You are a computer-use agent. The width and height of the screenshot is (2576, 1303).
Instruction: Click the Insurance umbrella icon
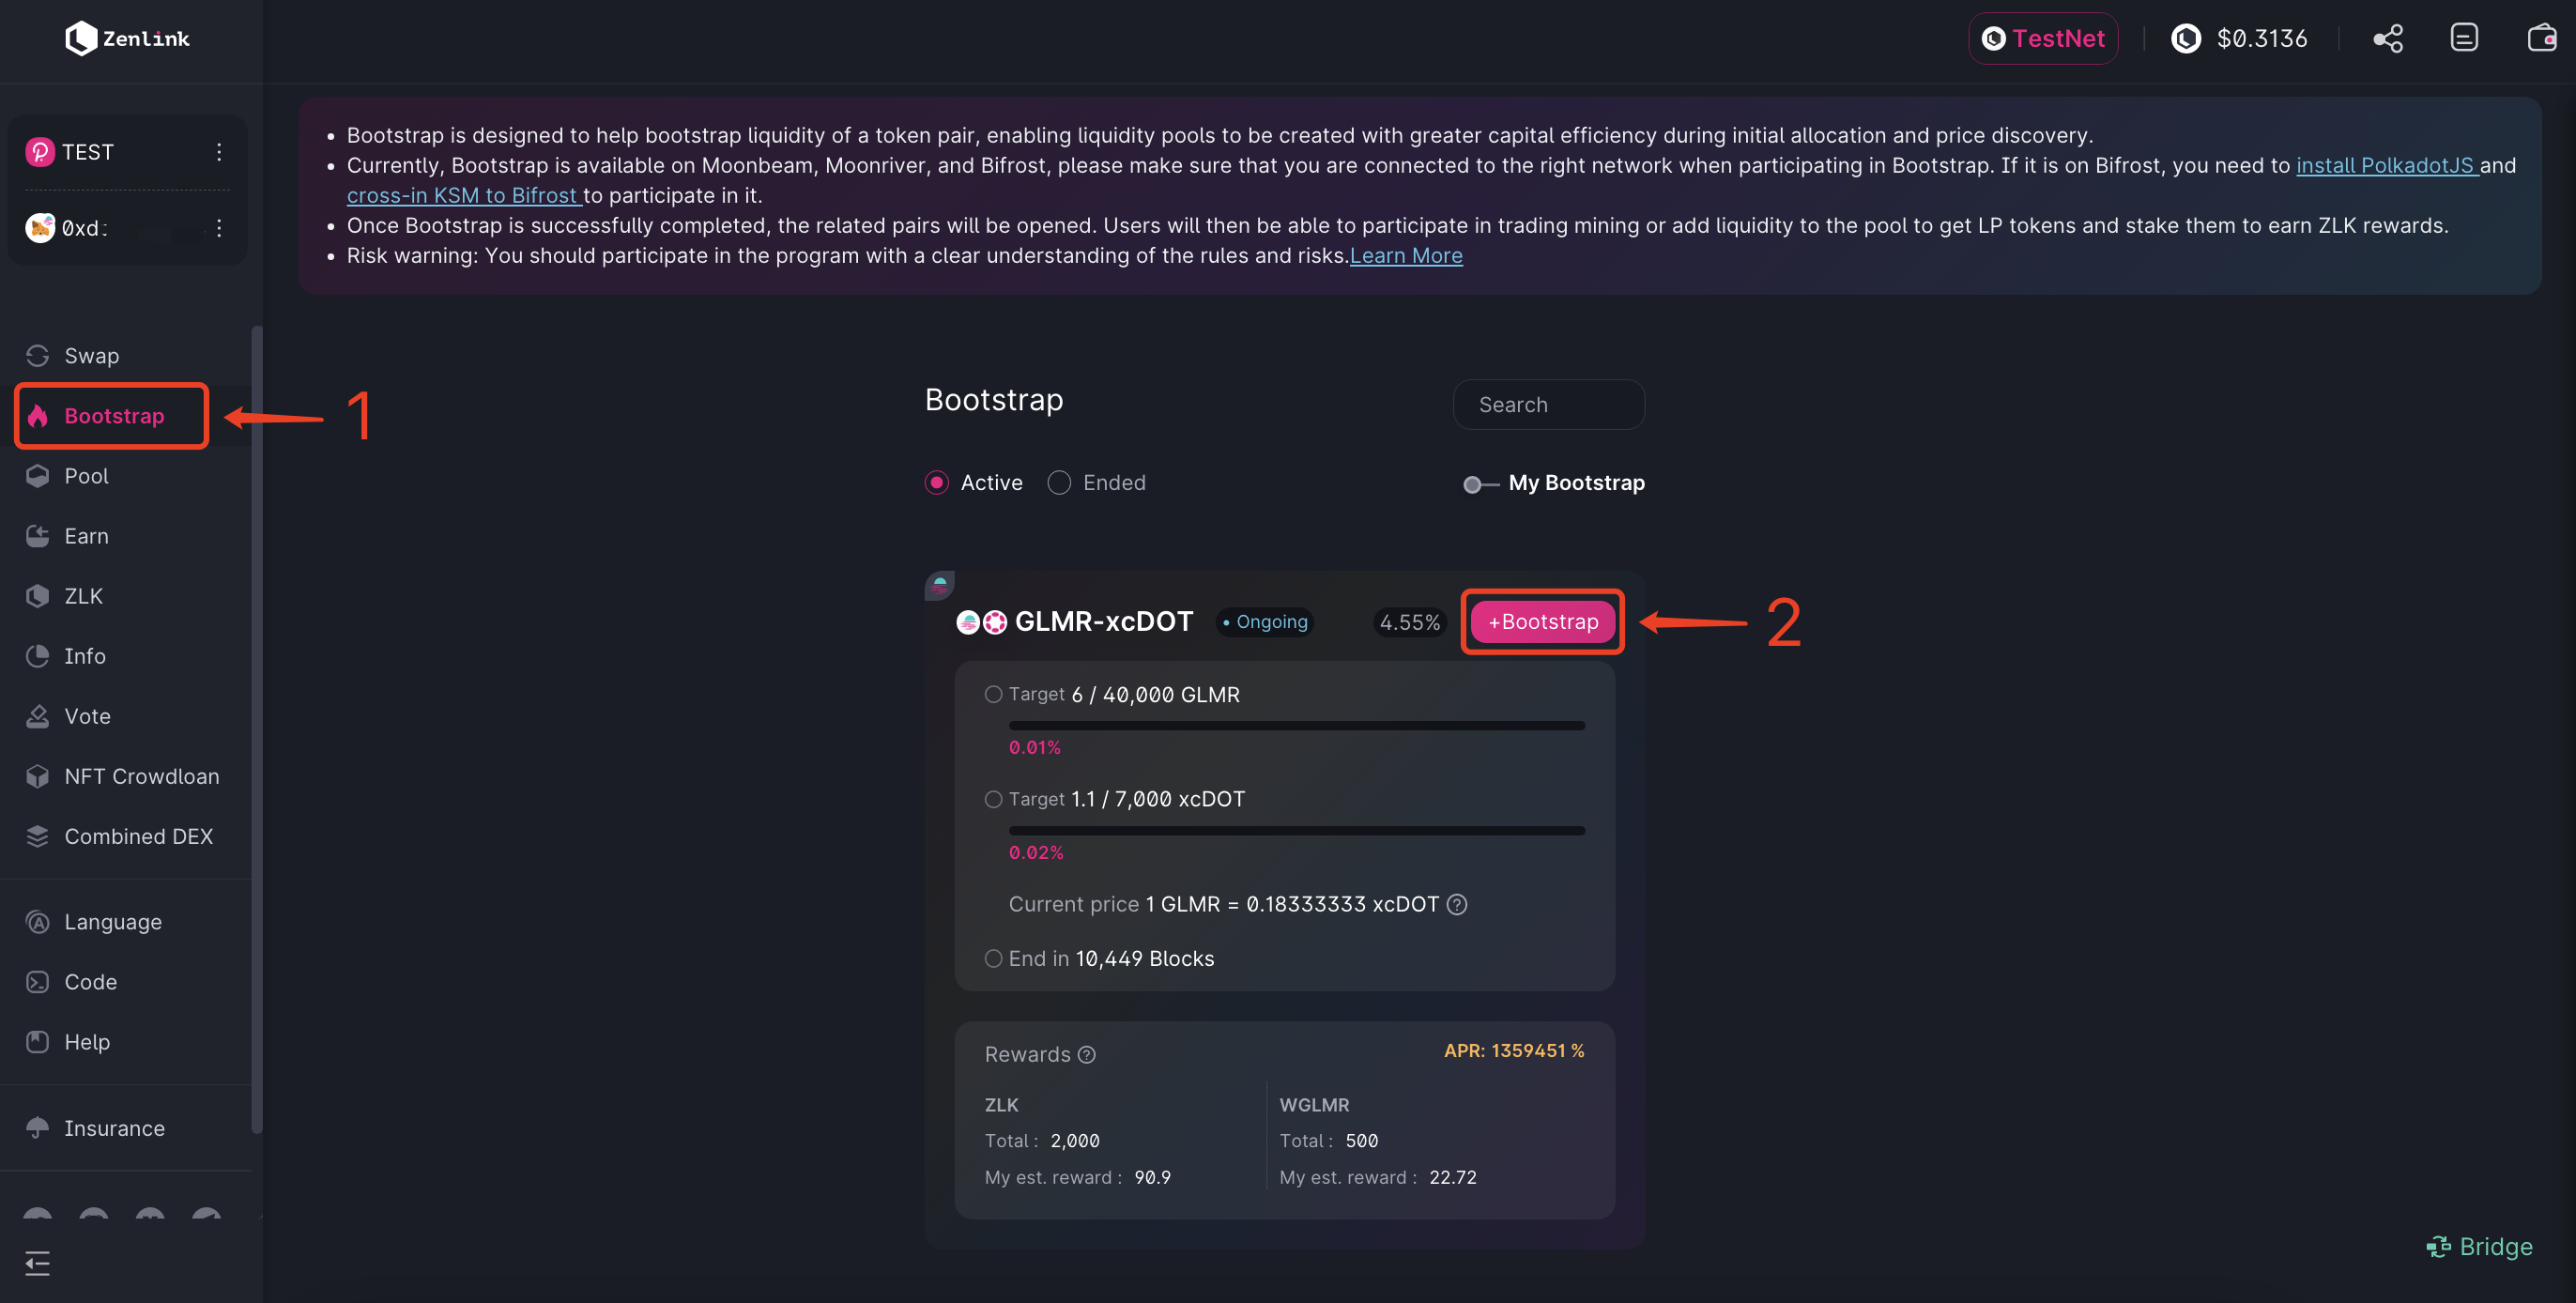[38, 1127]
